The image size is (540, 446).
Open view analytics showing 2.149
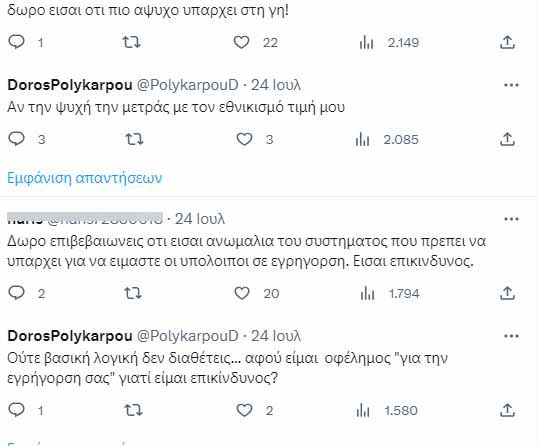[389, 43]
